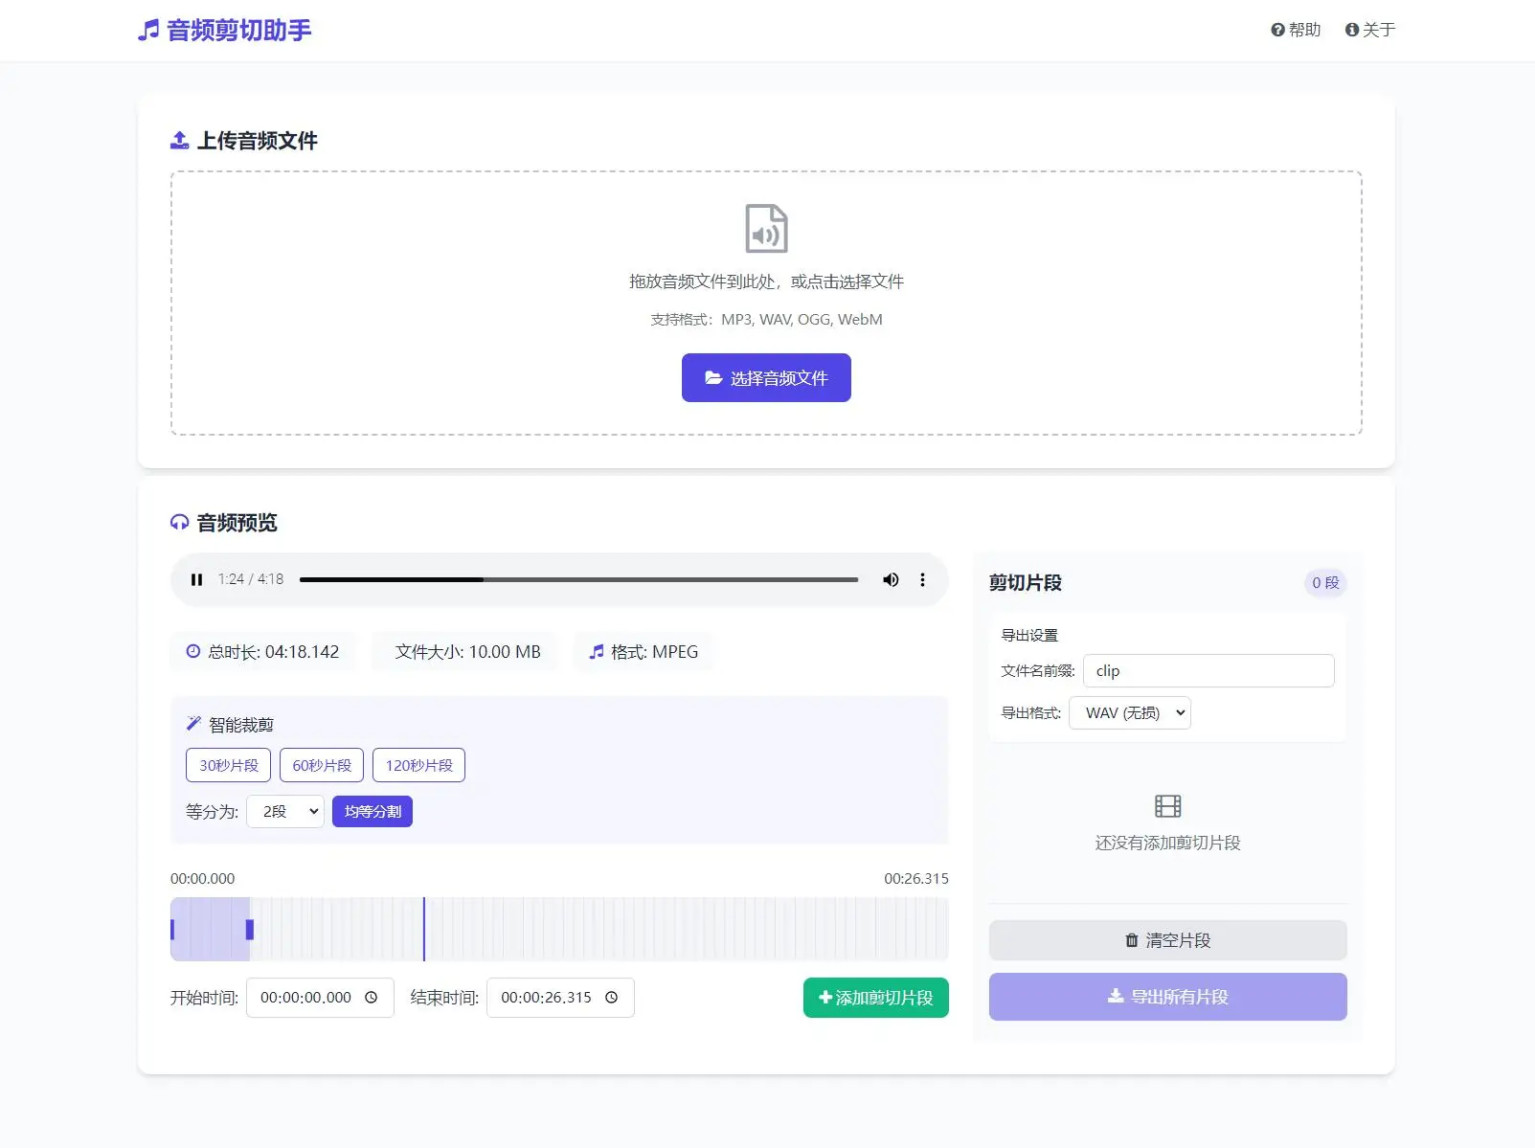Image resolution: width=1535 pixels, height=1148 pixels.
Task: Select the 智能裁剪 scissors icon
Action: pos(192,722)
